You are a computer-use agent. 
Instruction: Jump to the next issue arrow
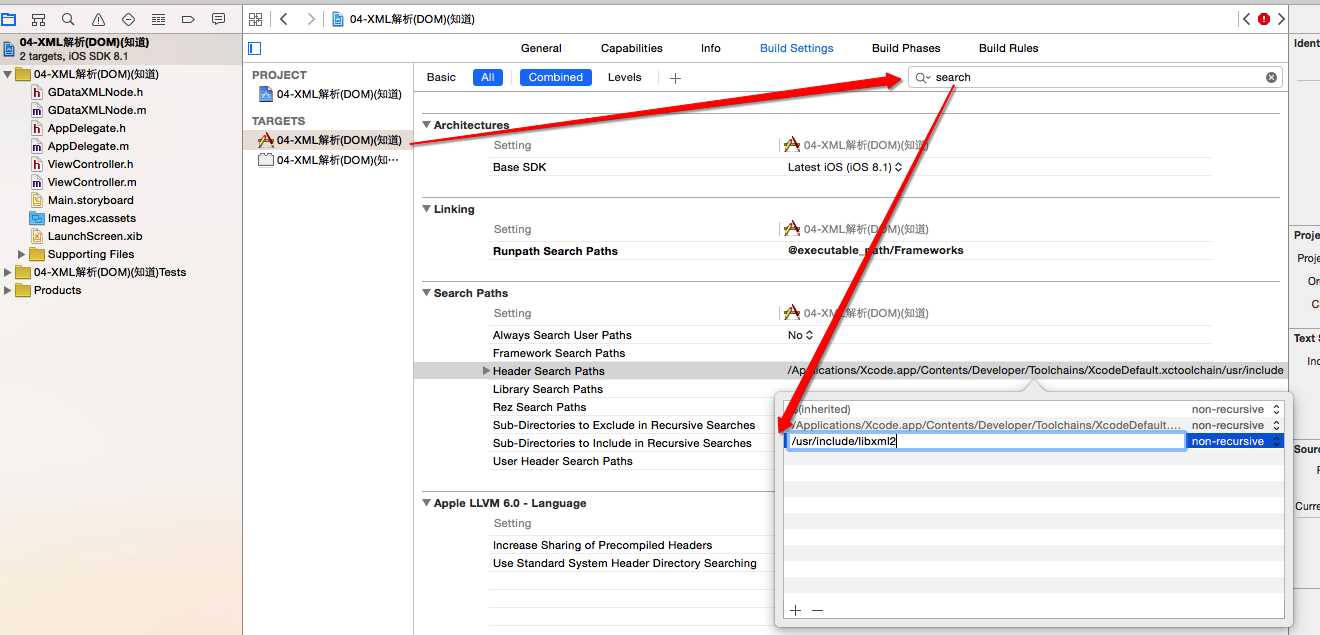click(x=1281, y=19)
